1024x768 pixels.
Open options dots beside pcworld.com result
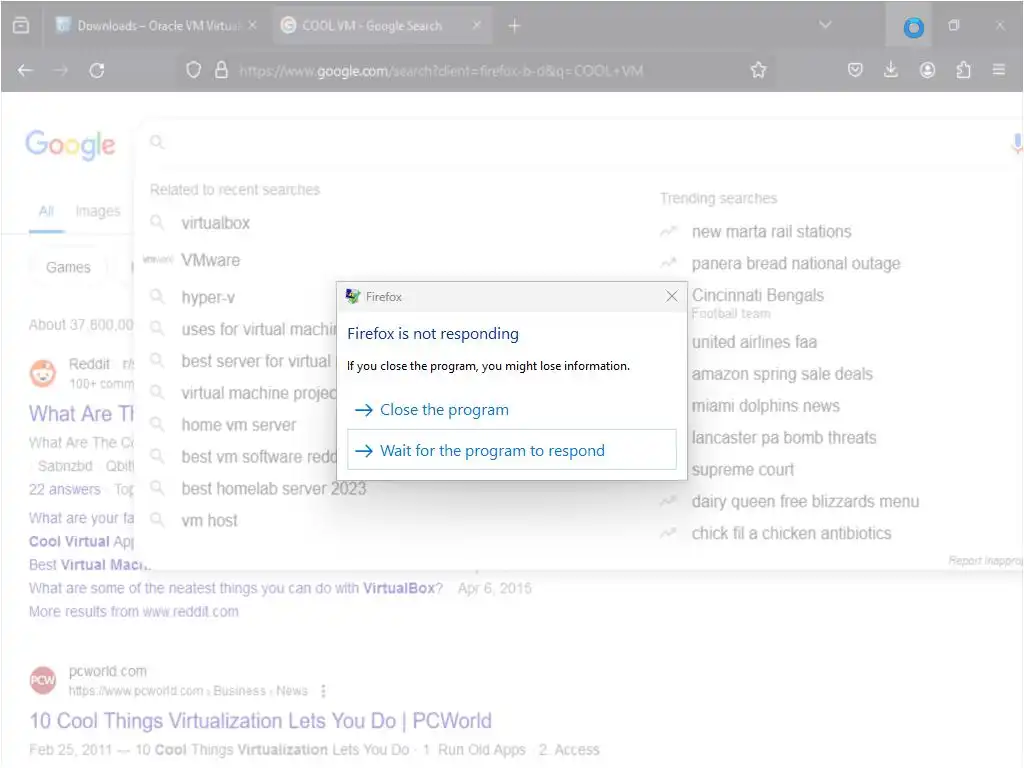tap(323, 691)
